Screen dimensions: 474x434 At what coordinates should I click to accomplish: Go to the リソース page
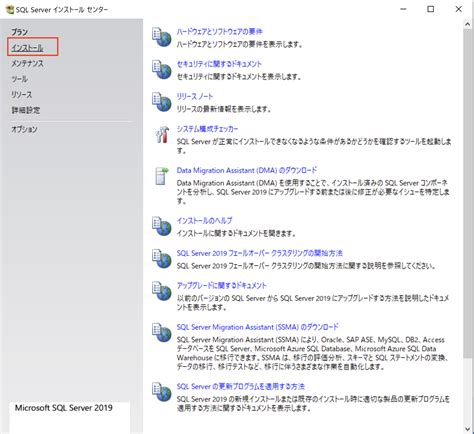point(22,95)
